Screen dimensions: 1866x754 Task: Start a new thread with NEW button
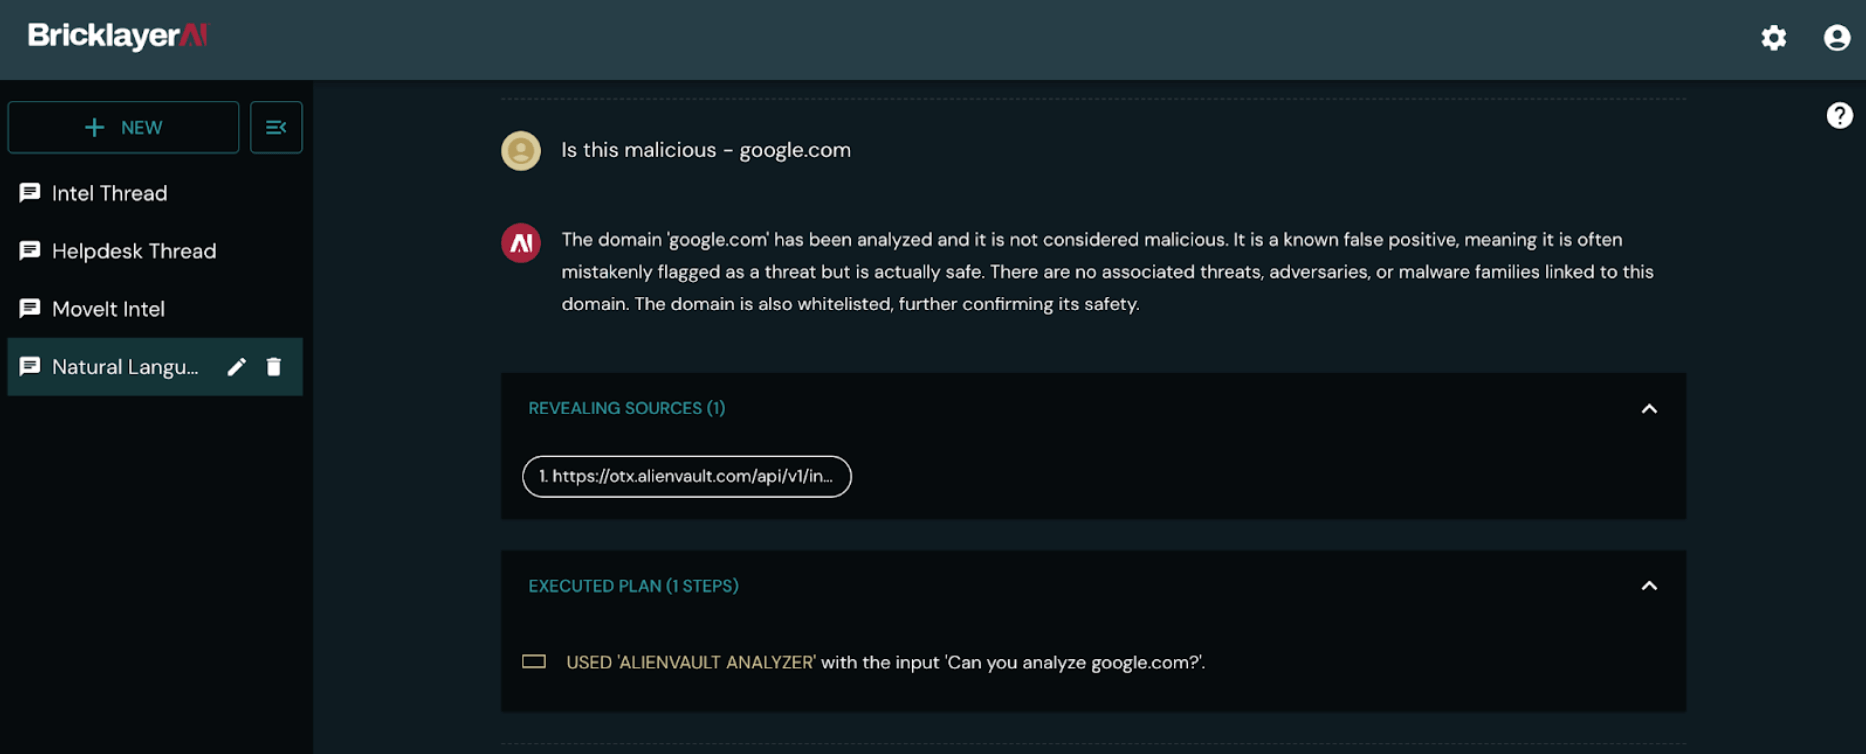[123, 127]
